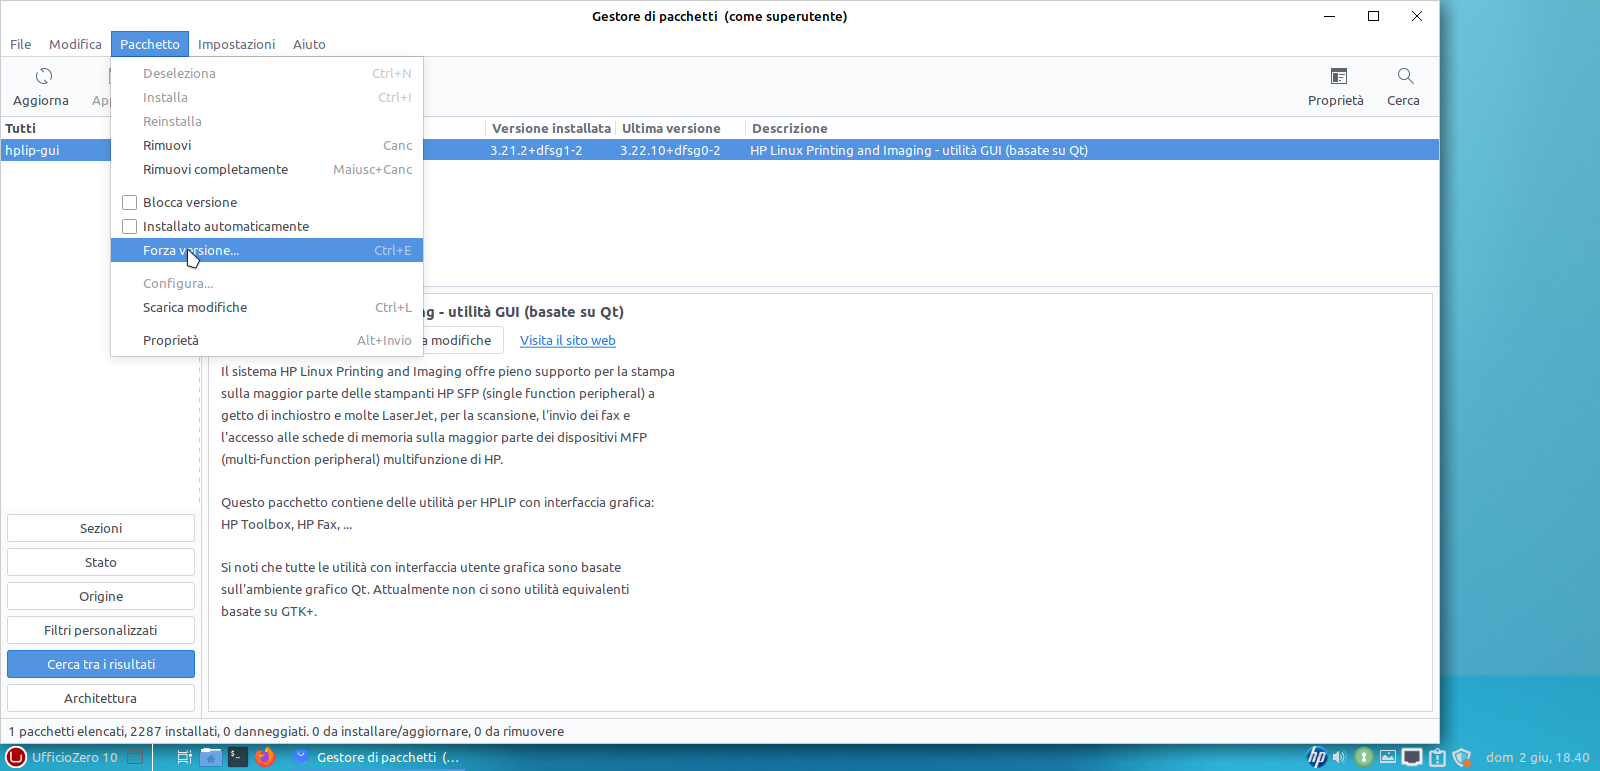Click the show desktop icon in taskbar
Viewport: 1600px width, 771px height.
[136, 757]
